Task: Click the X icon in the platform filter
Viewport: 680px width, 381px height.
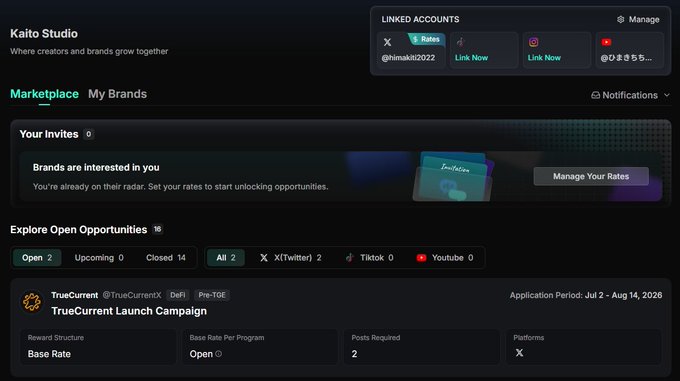Action: tap(264, 257)
